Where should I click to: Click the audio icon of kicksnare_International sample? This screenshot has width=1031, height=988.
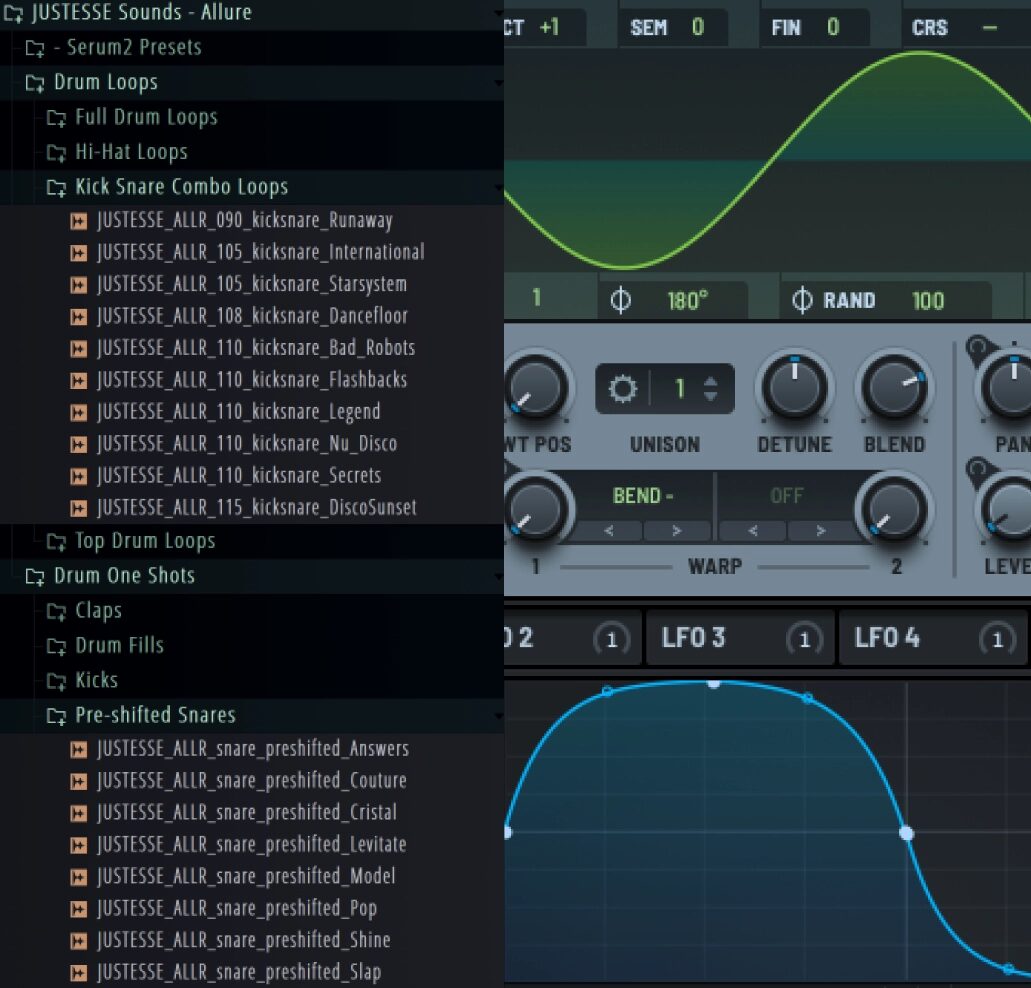pyautogui.click(x=78, y=253)
